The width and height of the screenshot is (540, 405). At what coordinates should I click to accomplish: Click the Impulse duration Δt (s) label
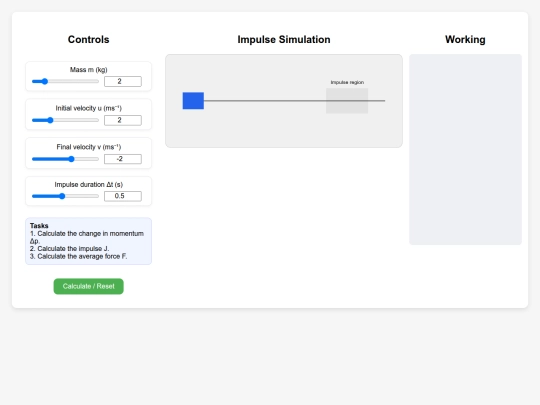coord(89,185)
